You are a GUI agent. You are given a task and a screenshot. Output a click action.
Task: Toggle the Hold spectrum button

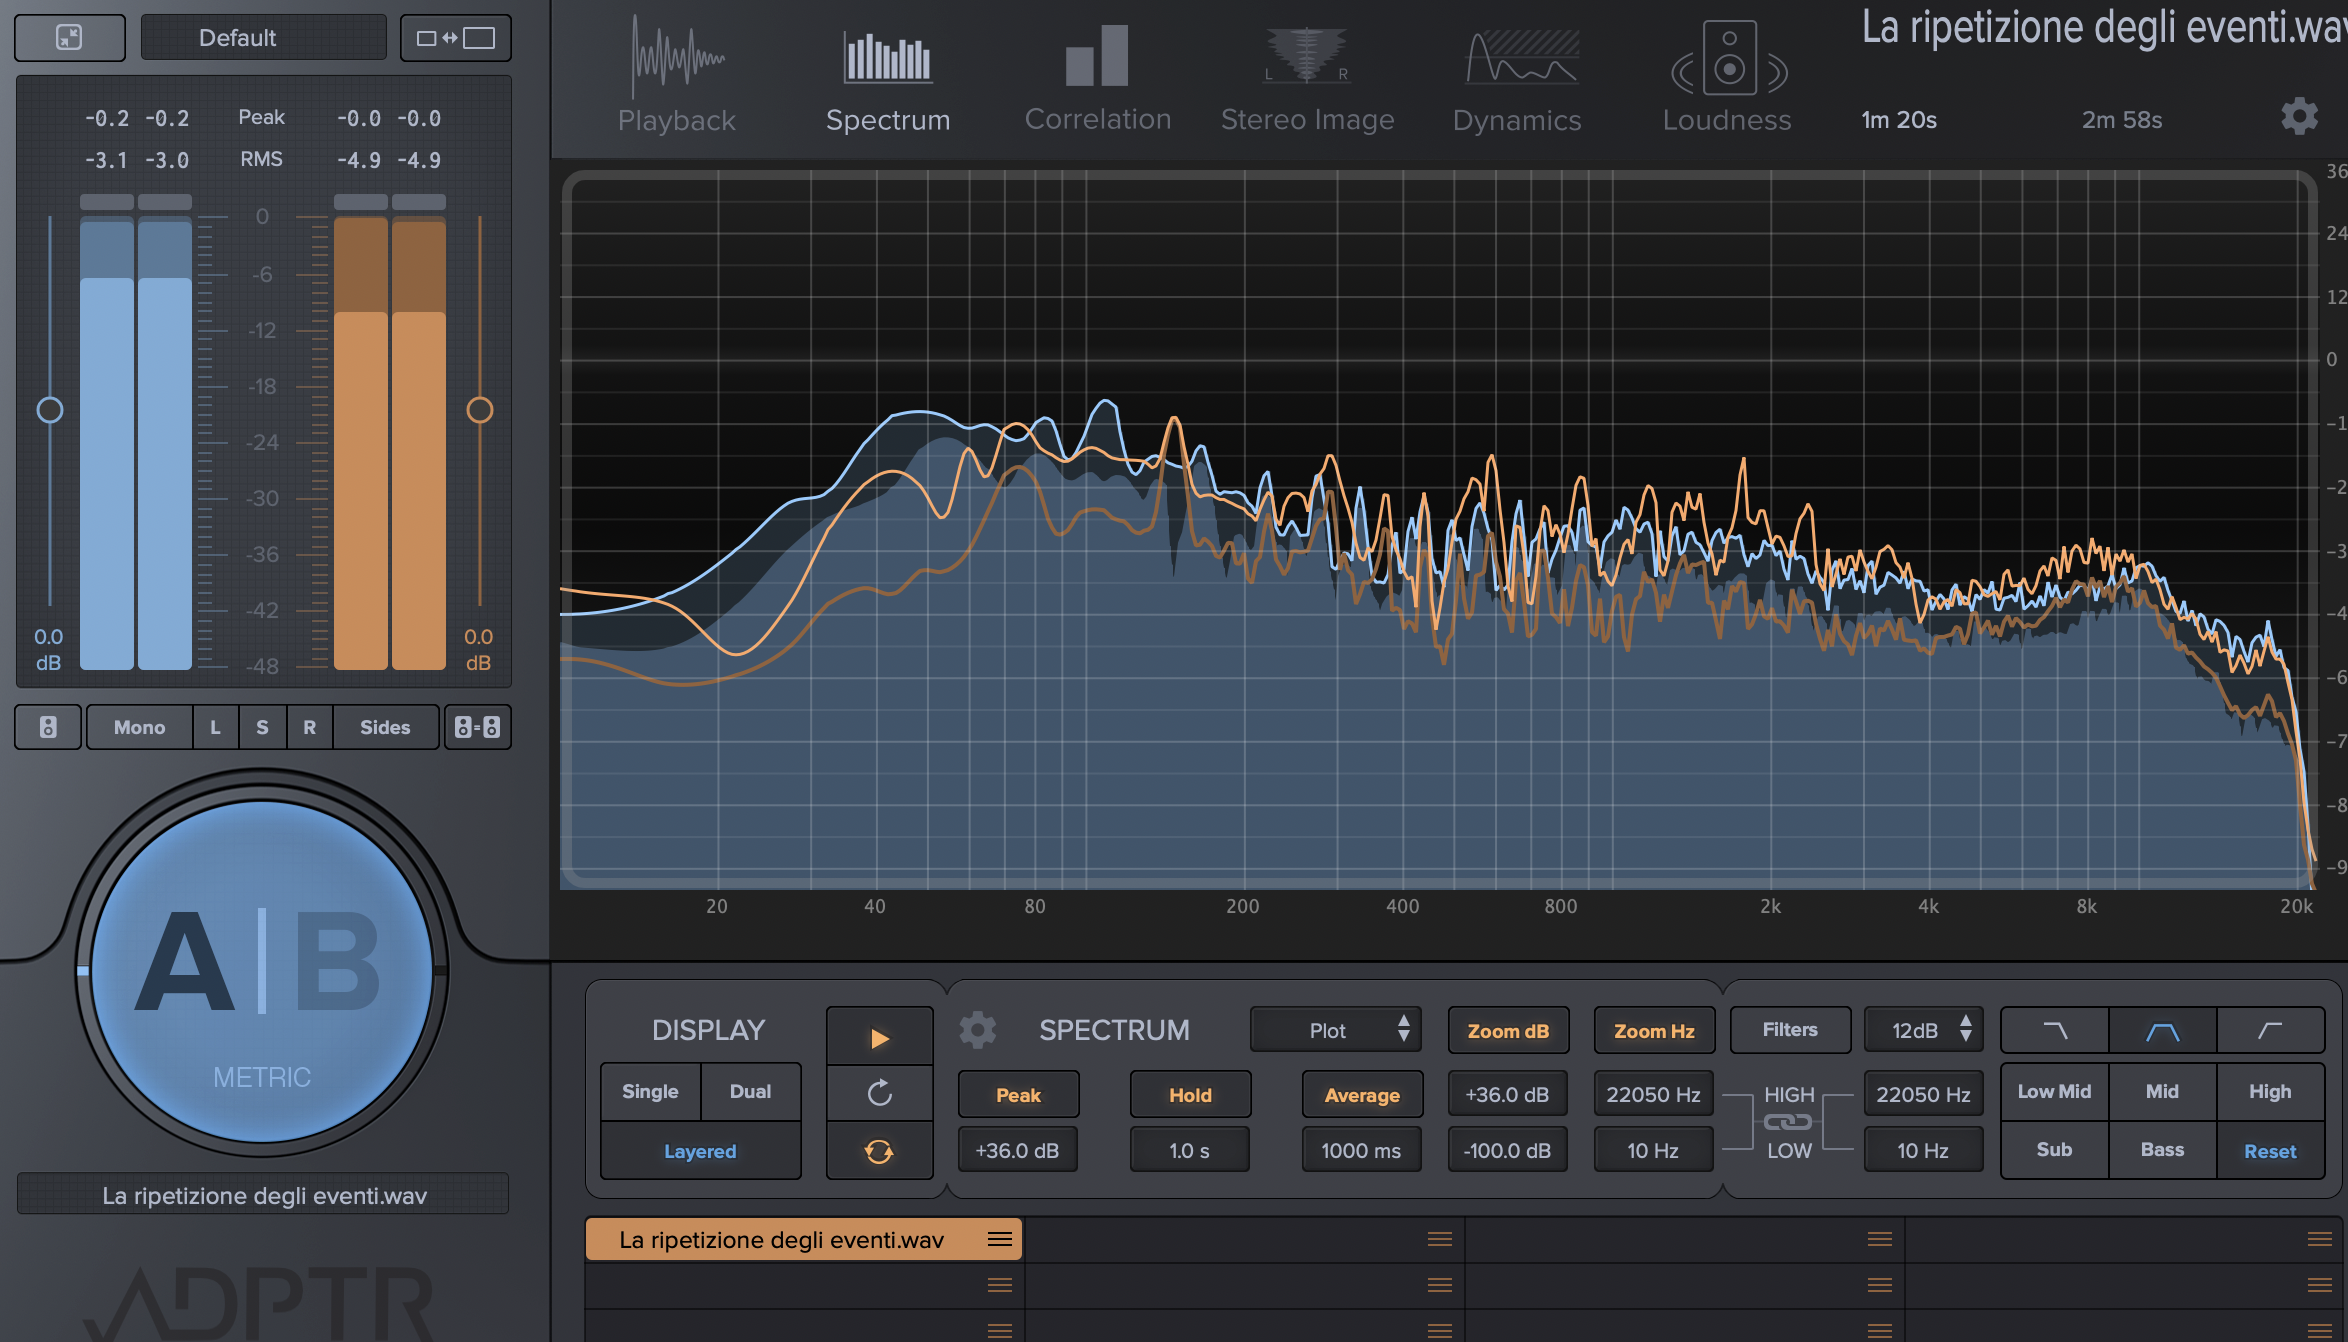pyautogui.click(x=1190, y=1095)
